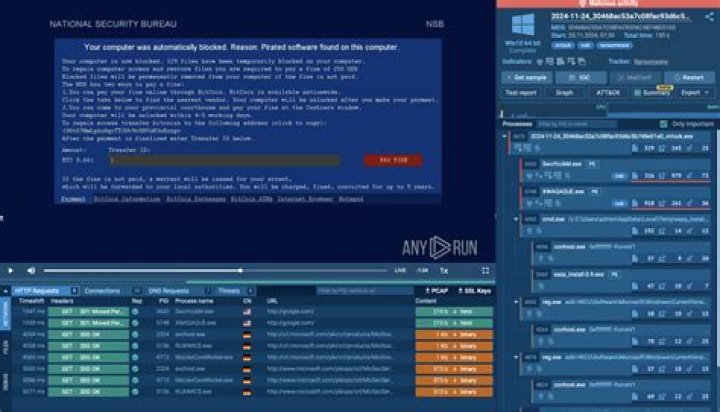
Task: Click the URL column header
Action: coord(272,301)
